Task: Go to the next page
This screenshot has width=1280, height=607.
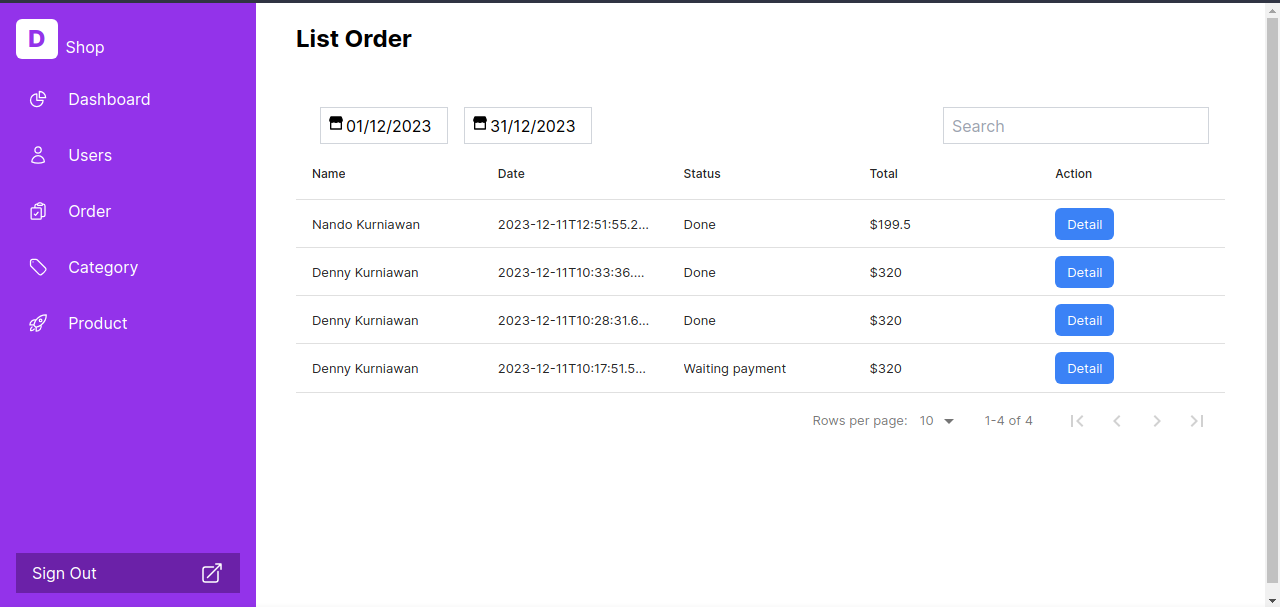Action: coord(1157,421)
